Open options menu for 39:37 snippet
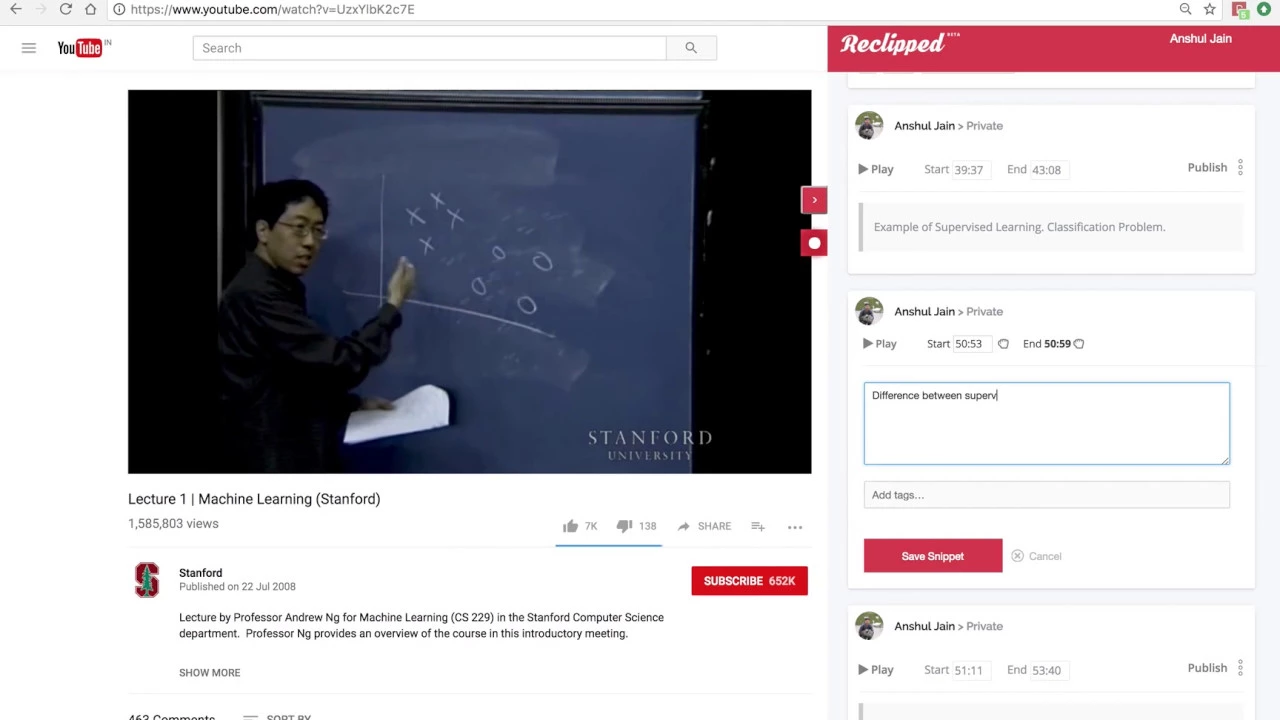 [1240, 168]
